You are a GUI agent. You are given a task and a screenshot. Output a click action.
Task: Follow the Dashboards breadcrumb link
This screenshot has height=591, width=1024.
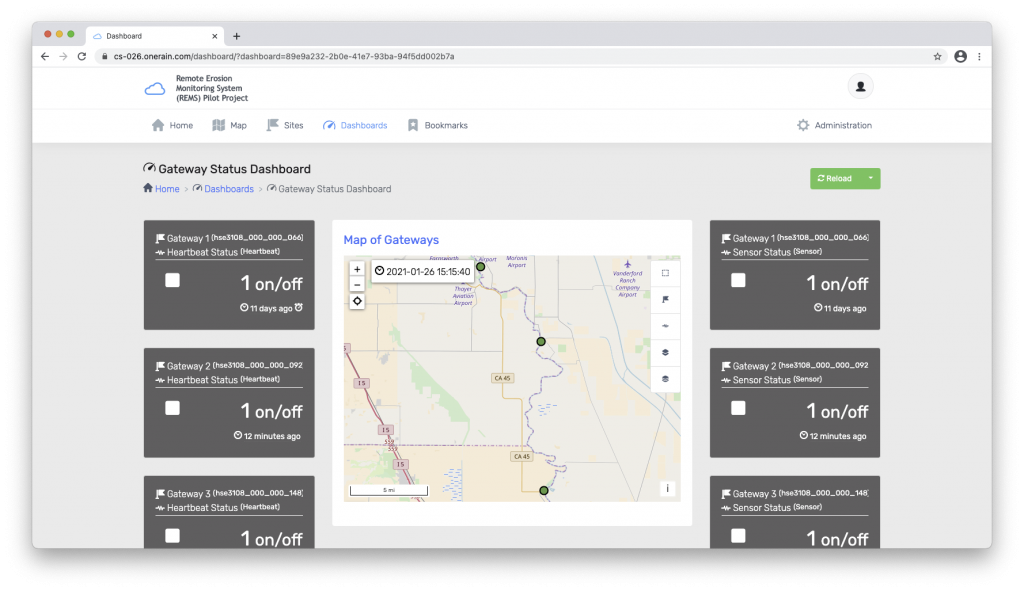click(x=229, y=189)
